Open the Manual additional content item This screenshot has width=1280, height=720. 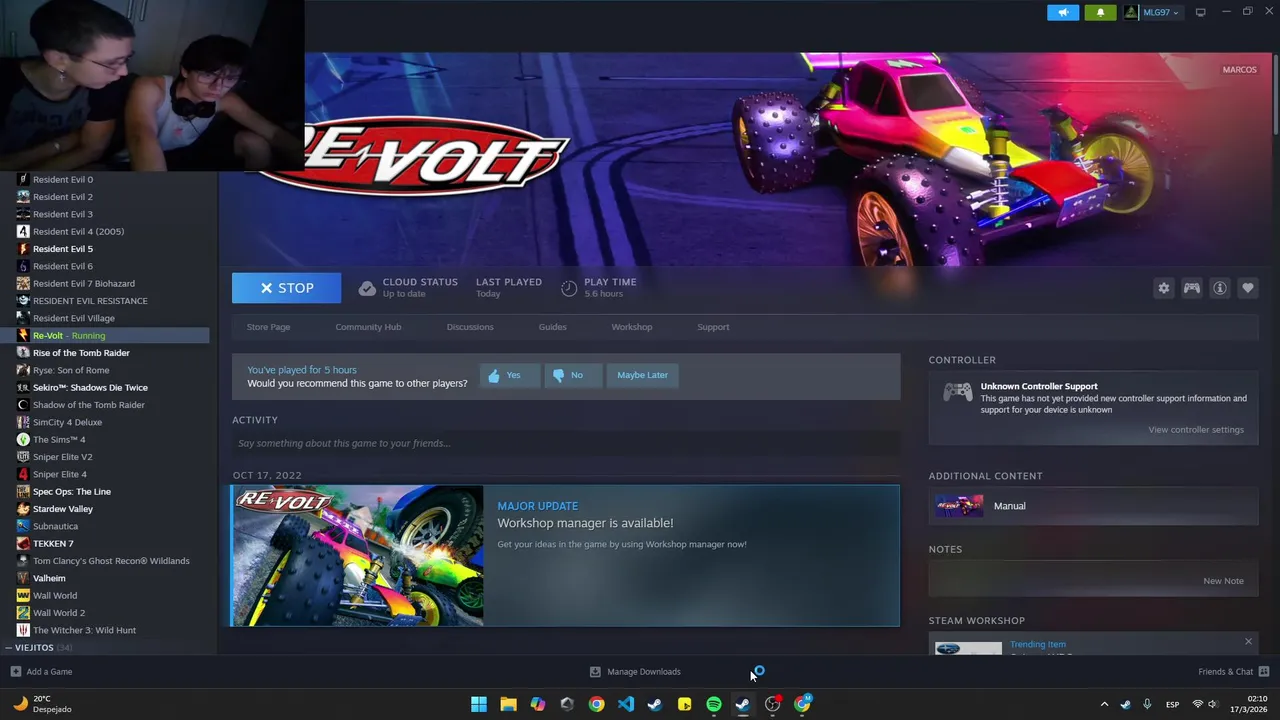[1093, 506]
